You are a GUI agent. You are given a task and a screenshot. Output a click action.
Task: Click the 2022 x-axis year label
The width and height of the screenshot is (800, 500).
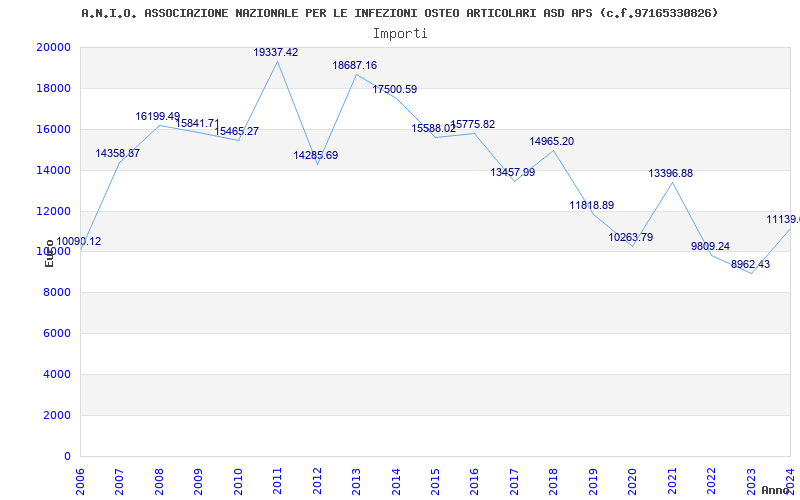click(x=711, y=481)
